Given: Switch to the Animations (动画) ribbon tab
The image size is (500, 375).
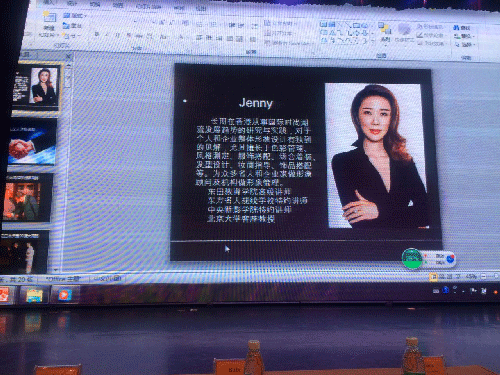Looking at the screenshot, I should pyautogui.click(x=118, y=5).
